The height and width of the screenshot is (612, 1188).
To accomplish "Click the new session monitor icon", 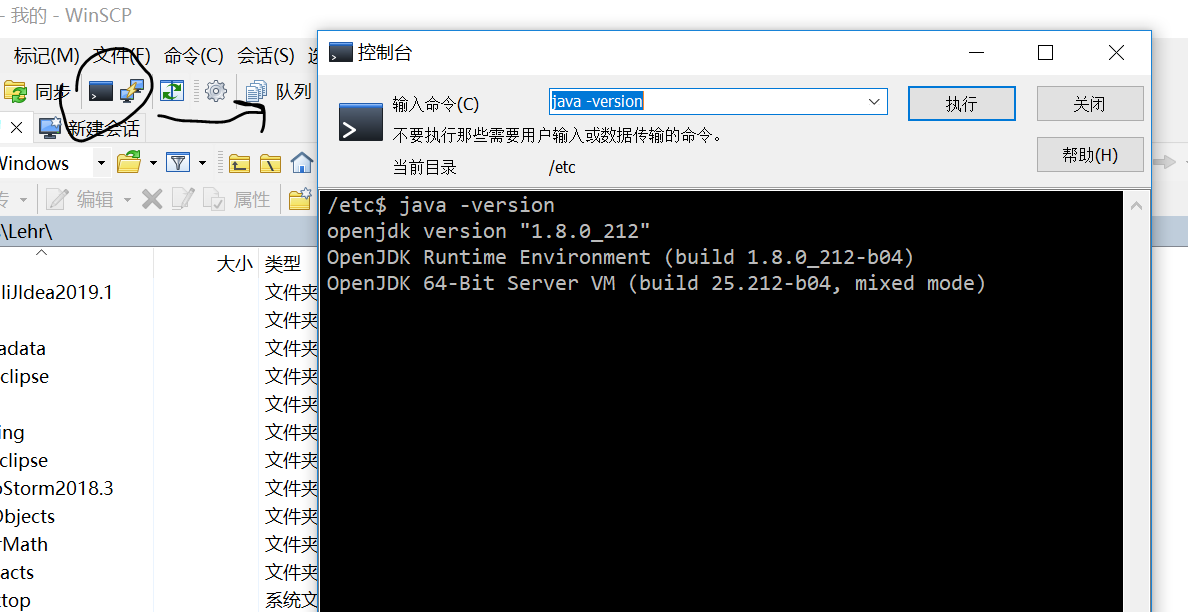I will 50,128.
